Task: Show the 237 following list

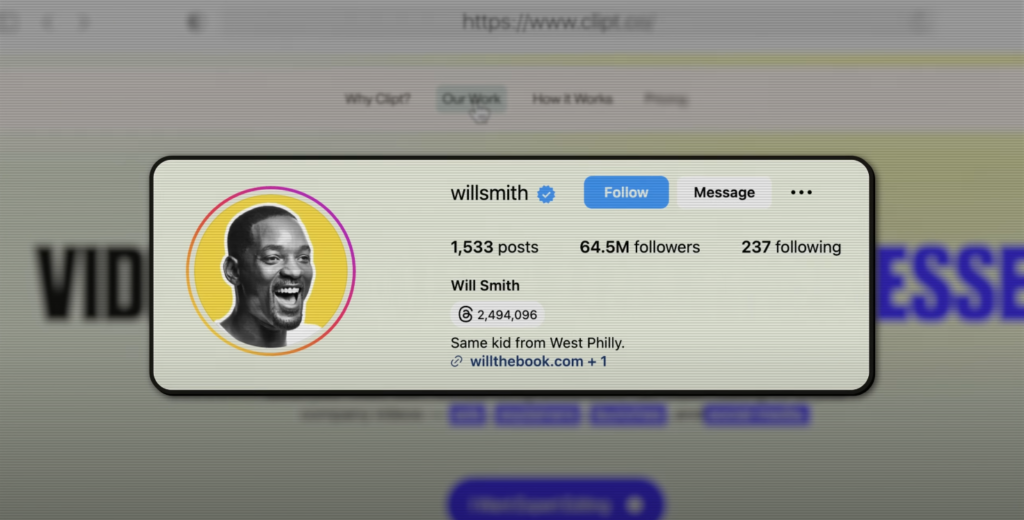Action: click(x=791, y=247)
